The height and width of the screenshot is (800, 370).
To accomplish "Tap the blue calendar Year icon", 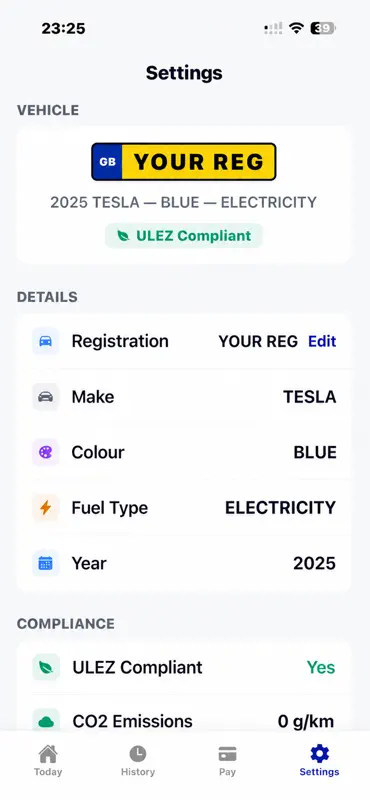I will tap(45, 563).
